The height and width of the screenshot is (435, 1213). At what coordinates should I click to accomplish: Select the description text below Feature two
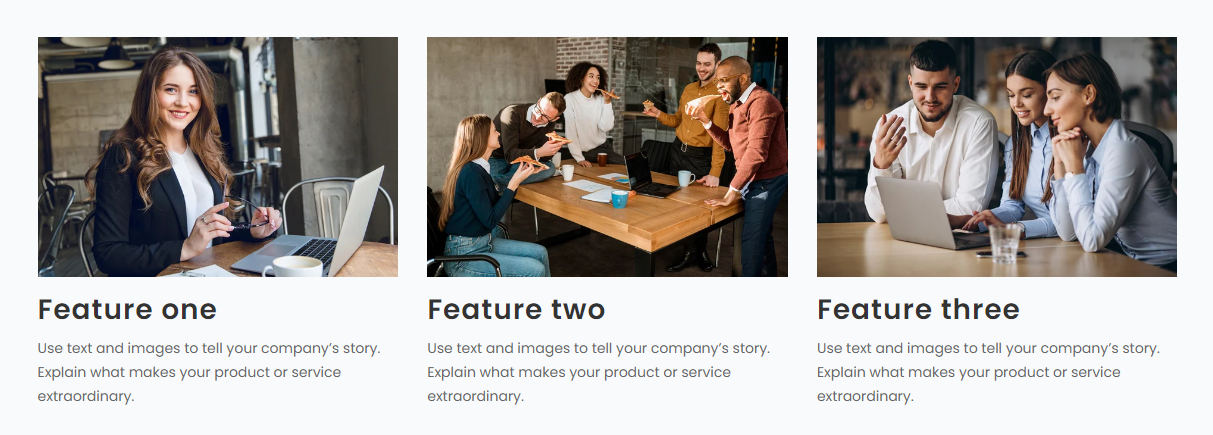(598, 372)
